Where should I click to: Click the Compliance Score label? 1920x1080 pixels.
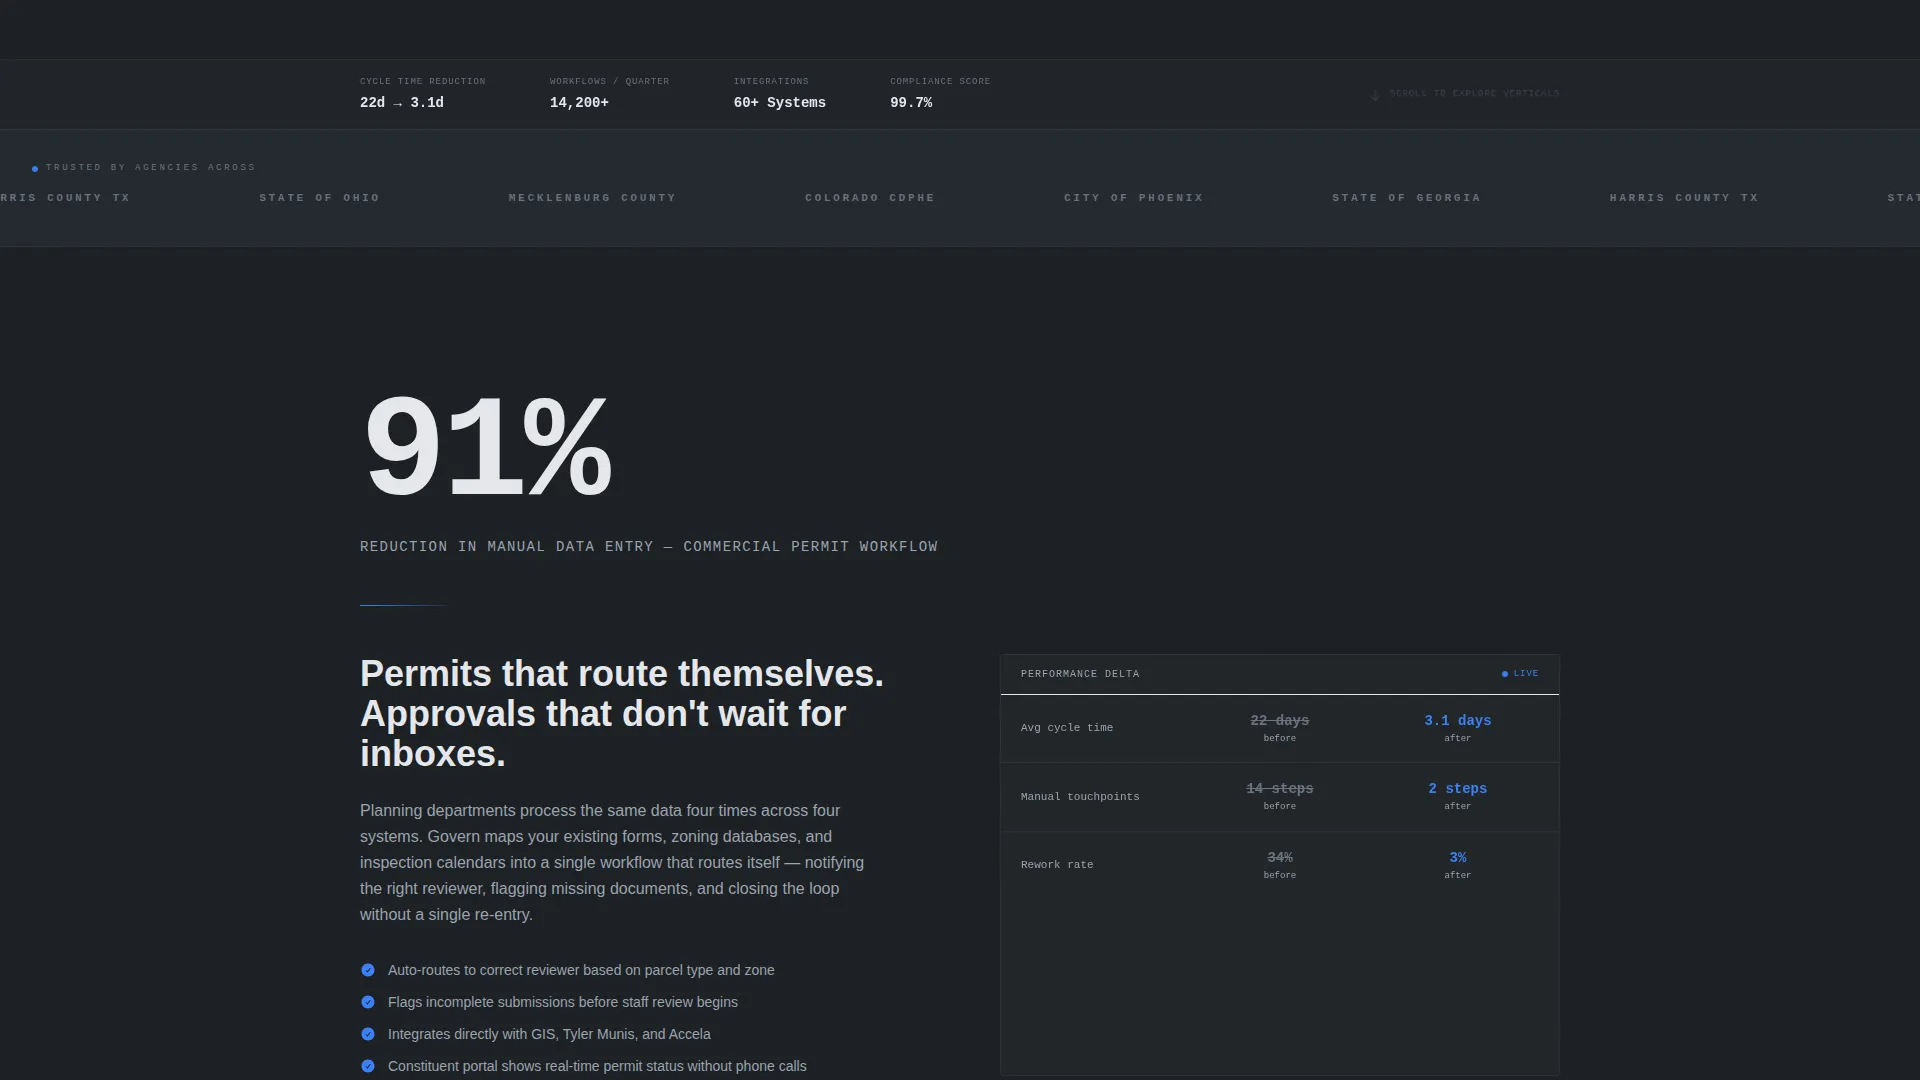[940, 81]
